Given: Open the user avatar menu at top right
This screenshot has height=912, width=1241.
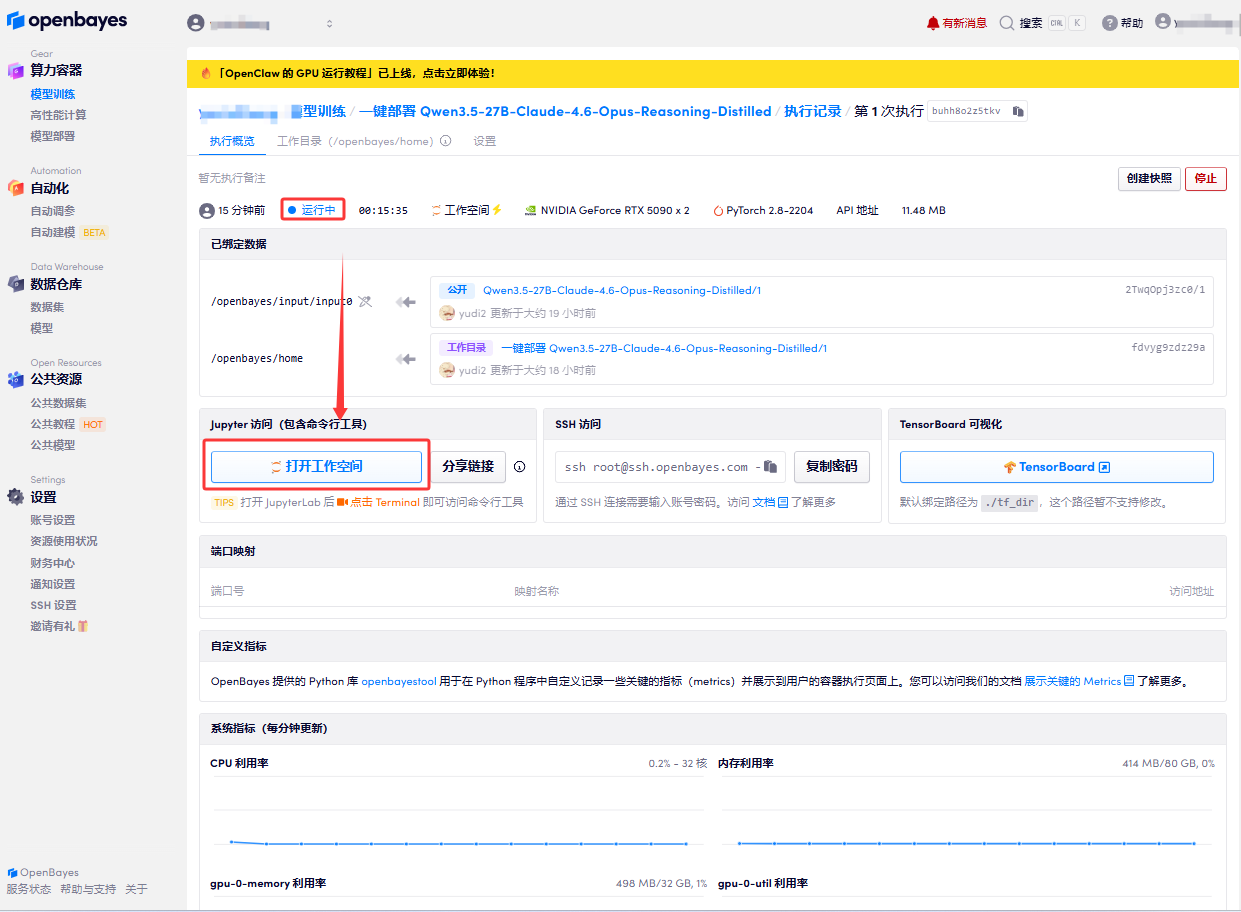Looking at the screenshot, I should 1162,21.
